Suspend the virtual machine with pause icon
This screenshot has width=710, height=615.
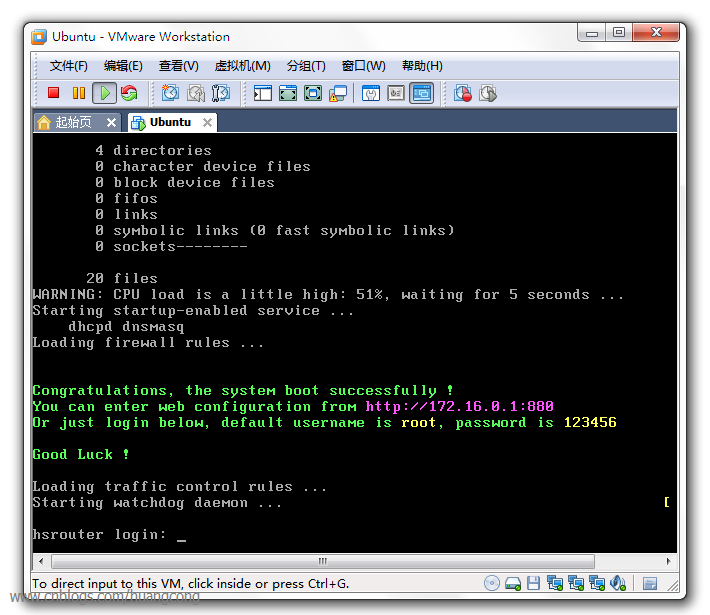coord(79,93)
